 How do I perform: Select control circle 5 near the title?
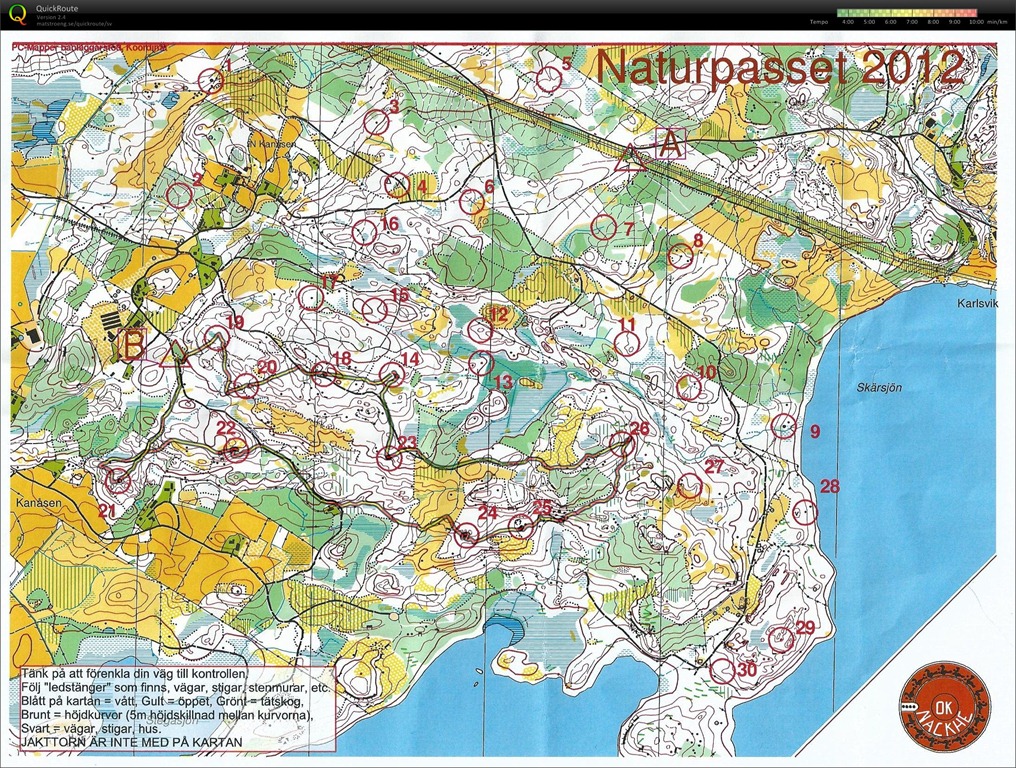pyautogui.click(x=546, y=79)
